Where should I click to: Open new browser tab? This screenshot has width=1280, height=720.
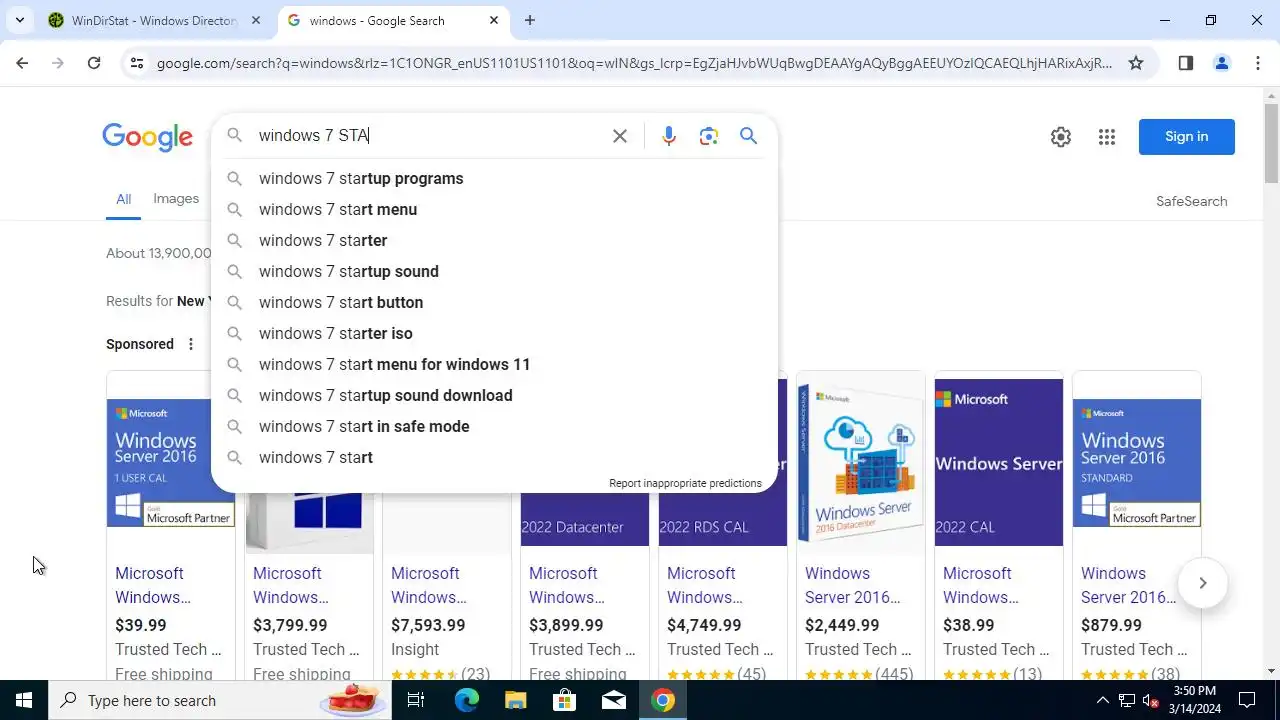pos(530,20)
